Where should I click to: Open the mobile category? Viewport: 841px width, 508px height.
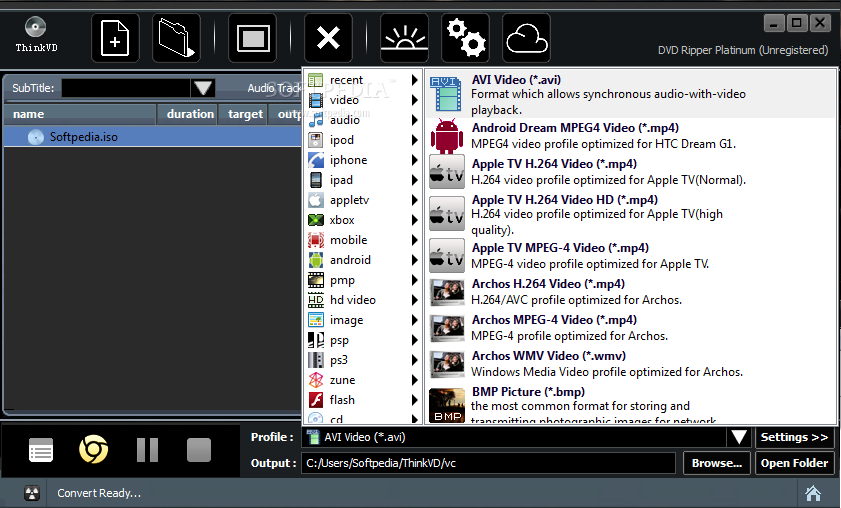click(x=363, y=240)
